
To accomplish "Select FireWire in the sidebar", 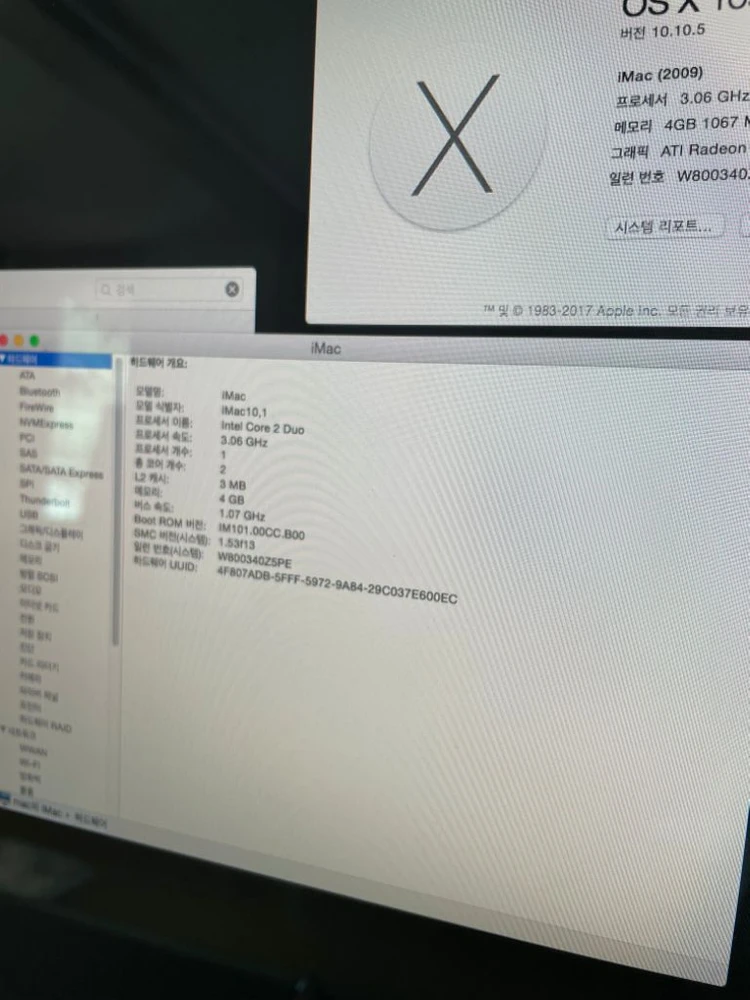I will [x=36, y=407].
